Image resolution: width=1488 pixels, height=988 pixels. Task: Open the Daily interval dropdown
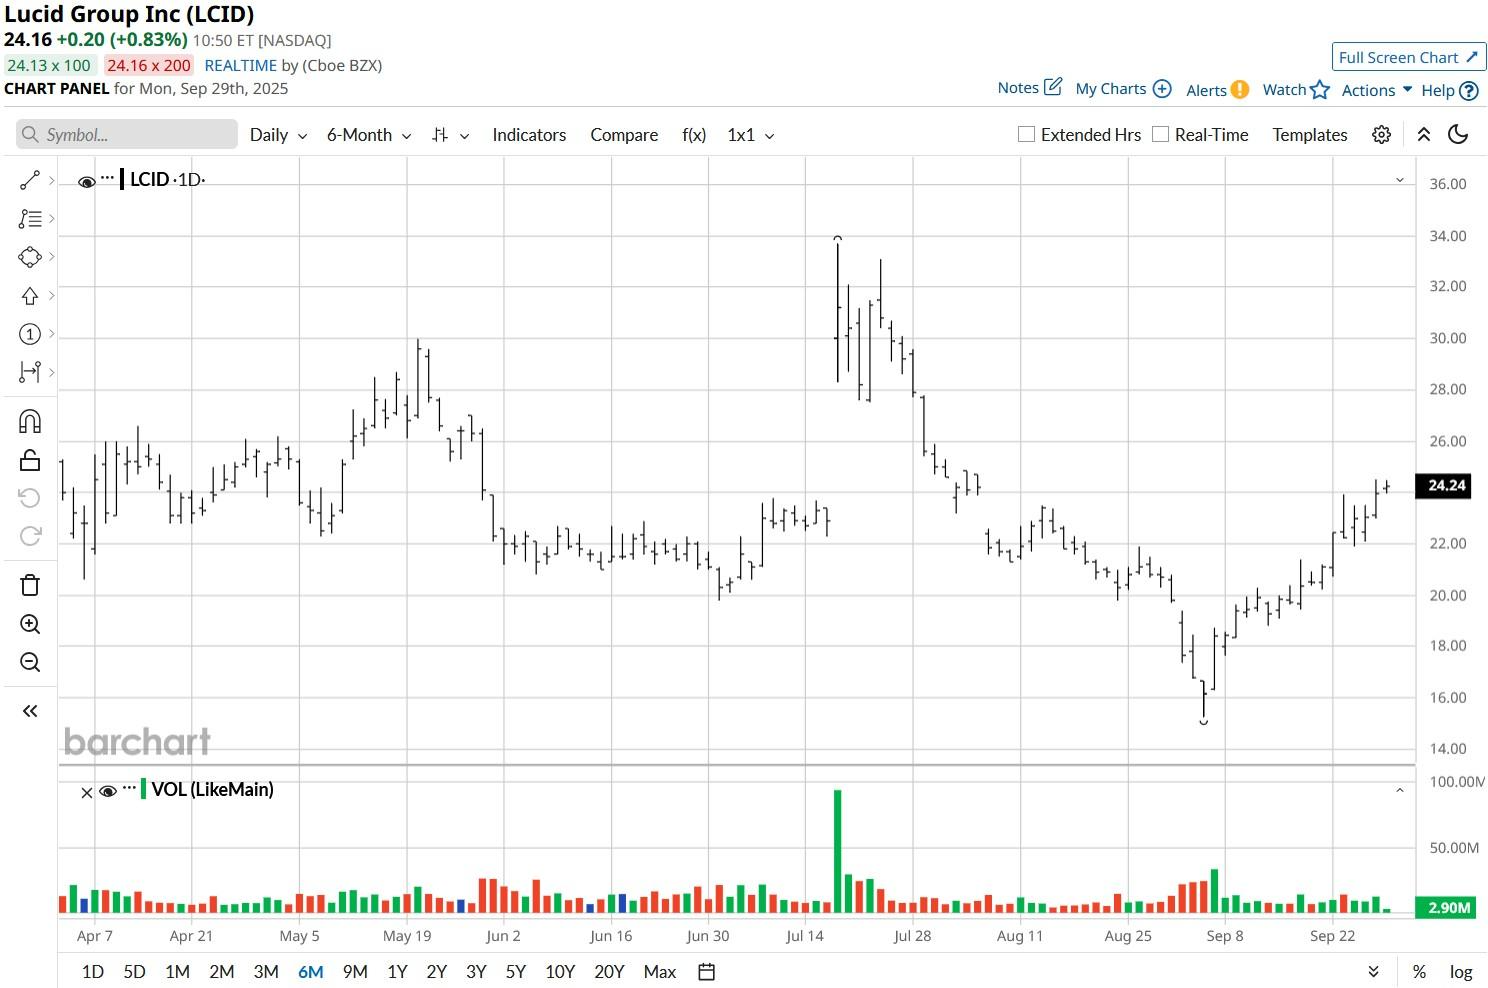(278, 135)
